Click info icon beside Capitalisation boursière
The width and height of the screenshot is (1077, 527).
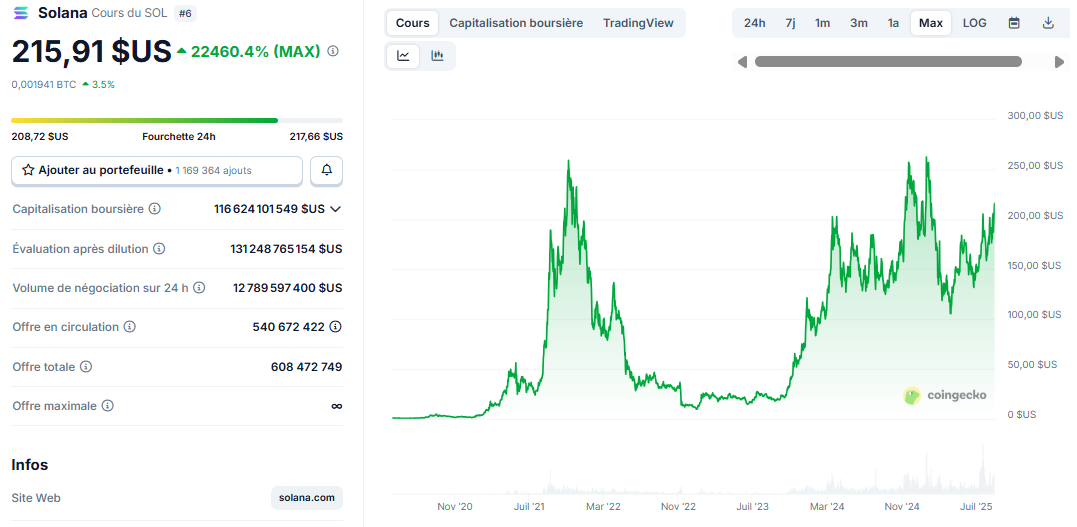[x=155, y=208]
